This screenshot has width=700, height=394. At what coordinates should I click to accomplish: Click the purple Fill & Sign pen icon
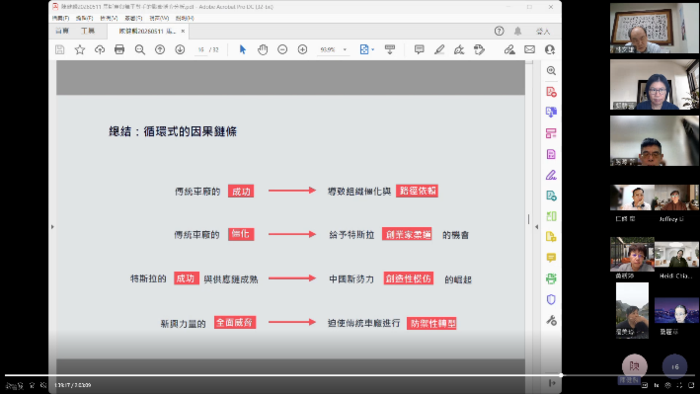(x=551, y=175)
